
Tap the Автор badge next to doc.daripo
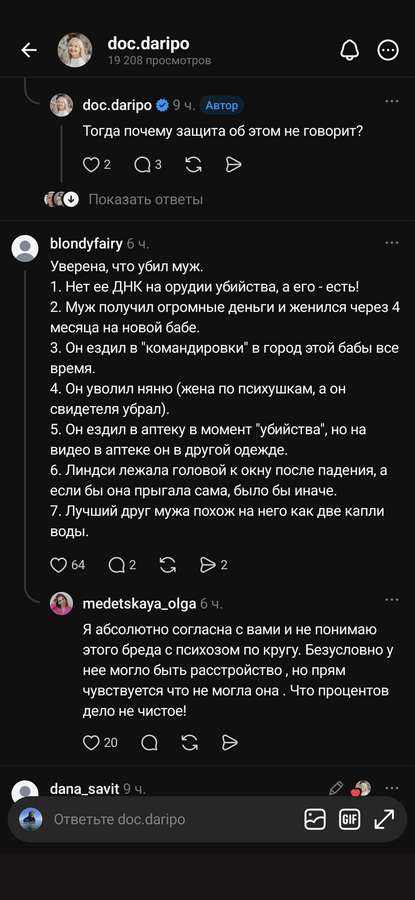tap(222, 106)
